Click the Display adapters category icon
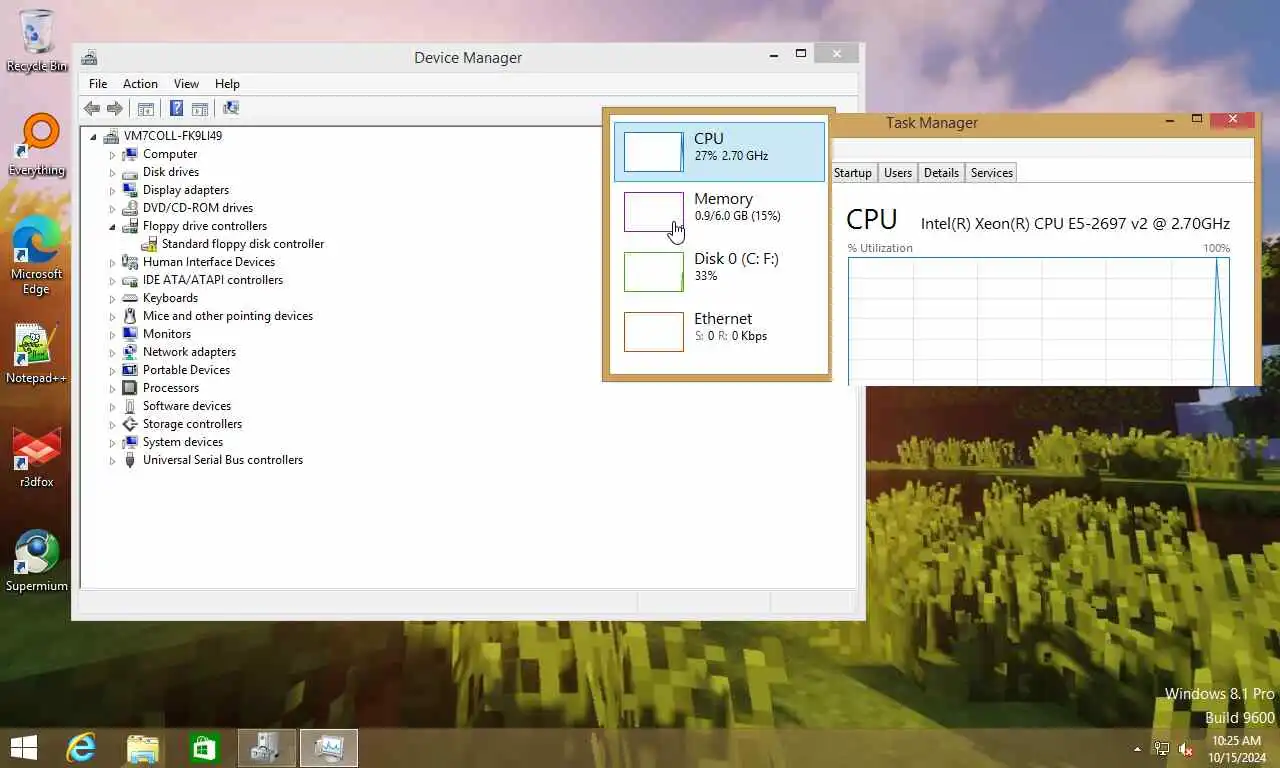 [129, 190]
